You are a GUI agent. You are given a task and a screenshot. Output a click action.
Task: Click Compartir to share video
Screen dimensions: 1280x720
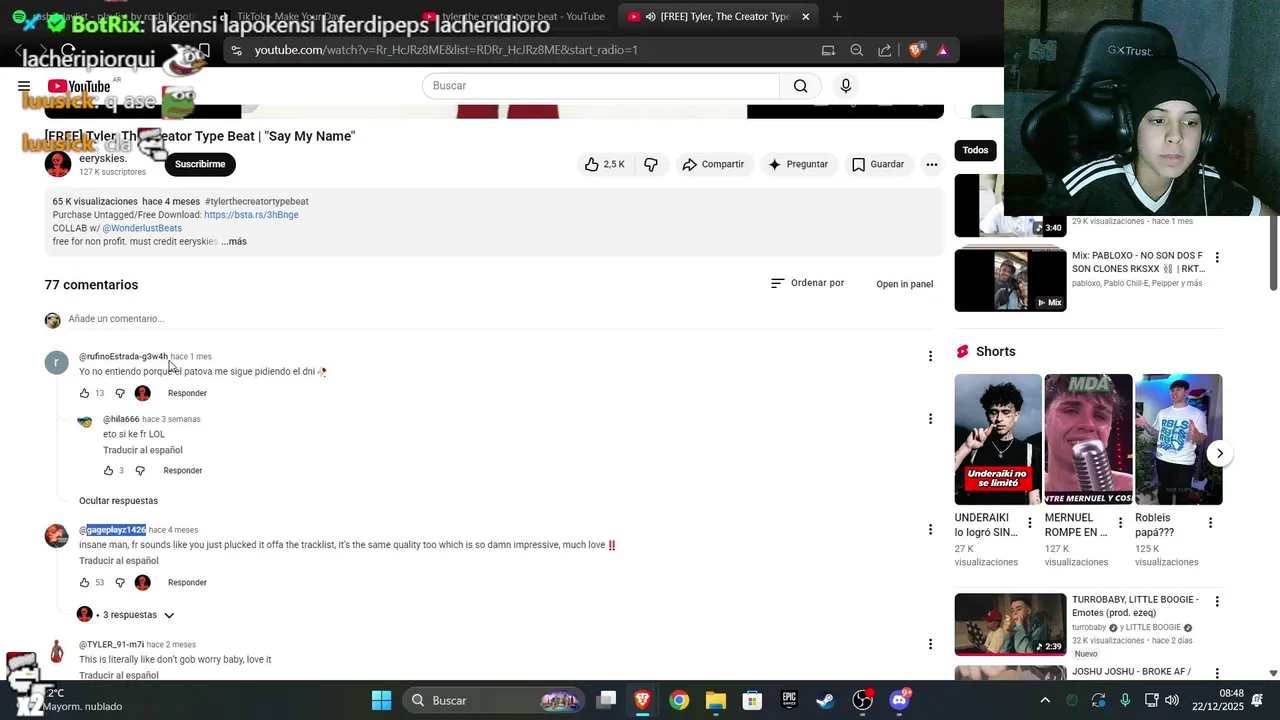coord(713,164)
